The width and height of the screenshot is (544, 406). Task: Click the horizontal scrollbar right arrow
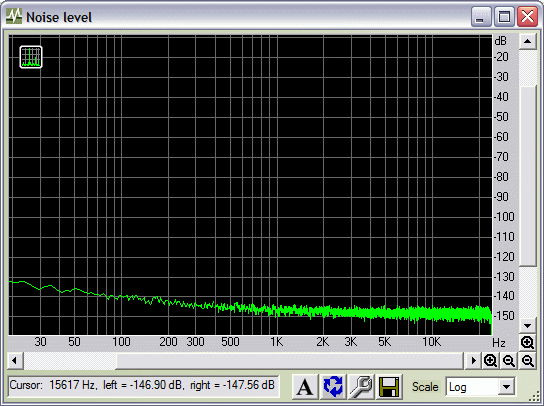click(473, 361)
